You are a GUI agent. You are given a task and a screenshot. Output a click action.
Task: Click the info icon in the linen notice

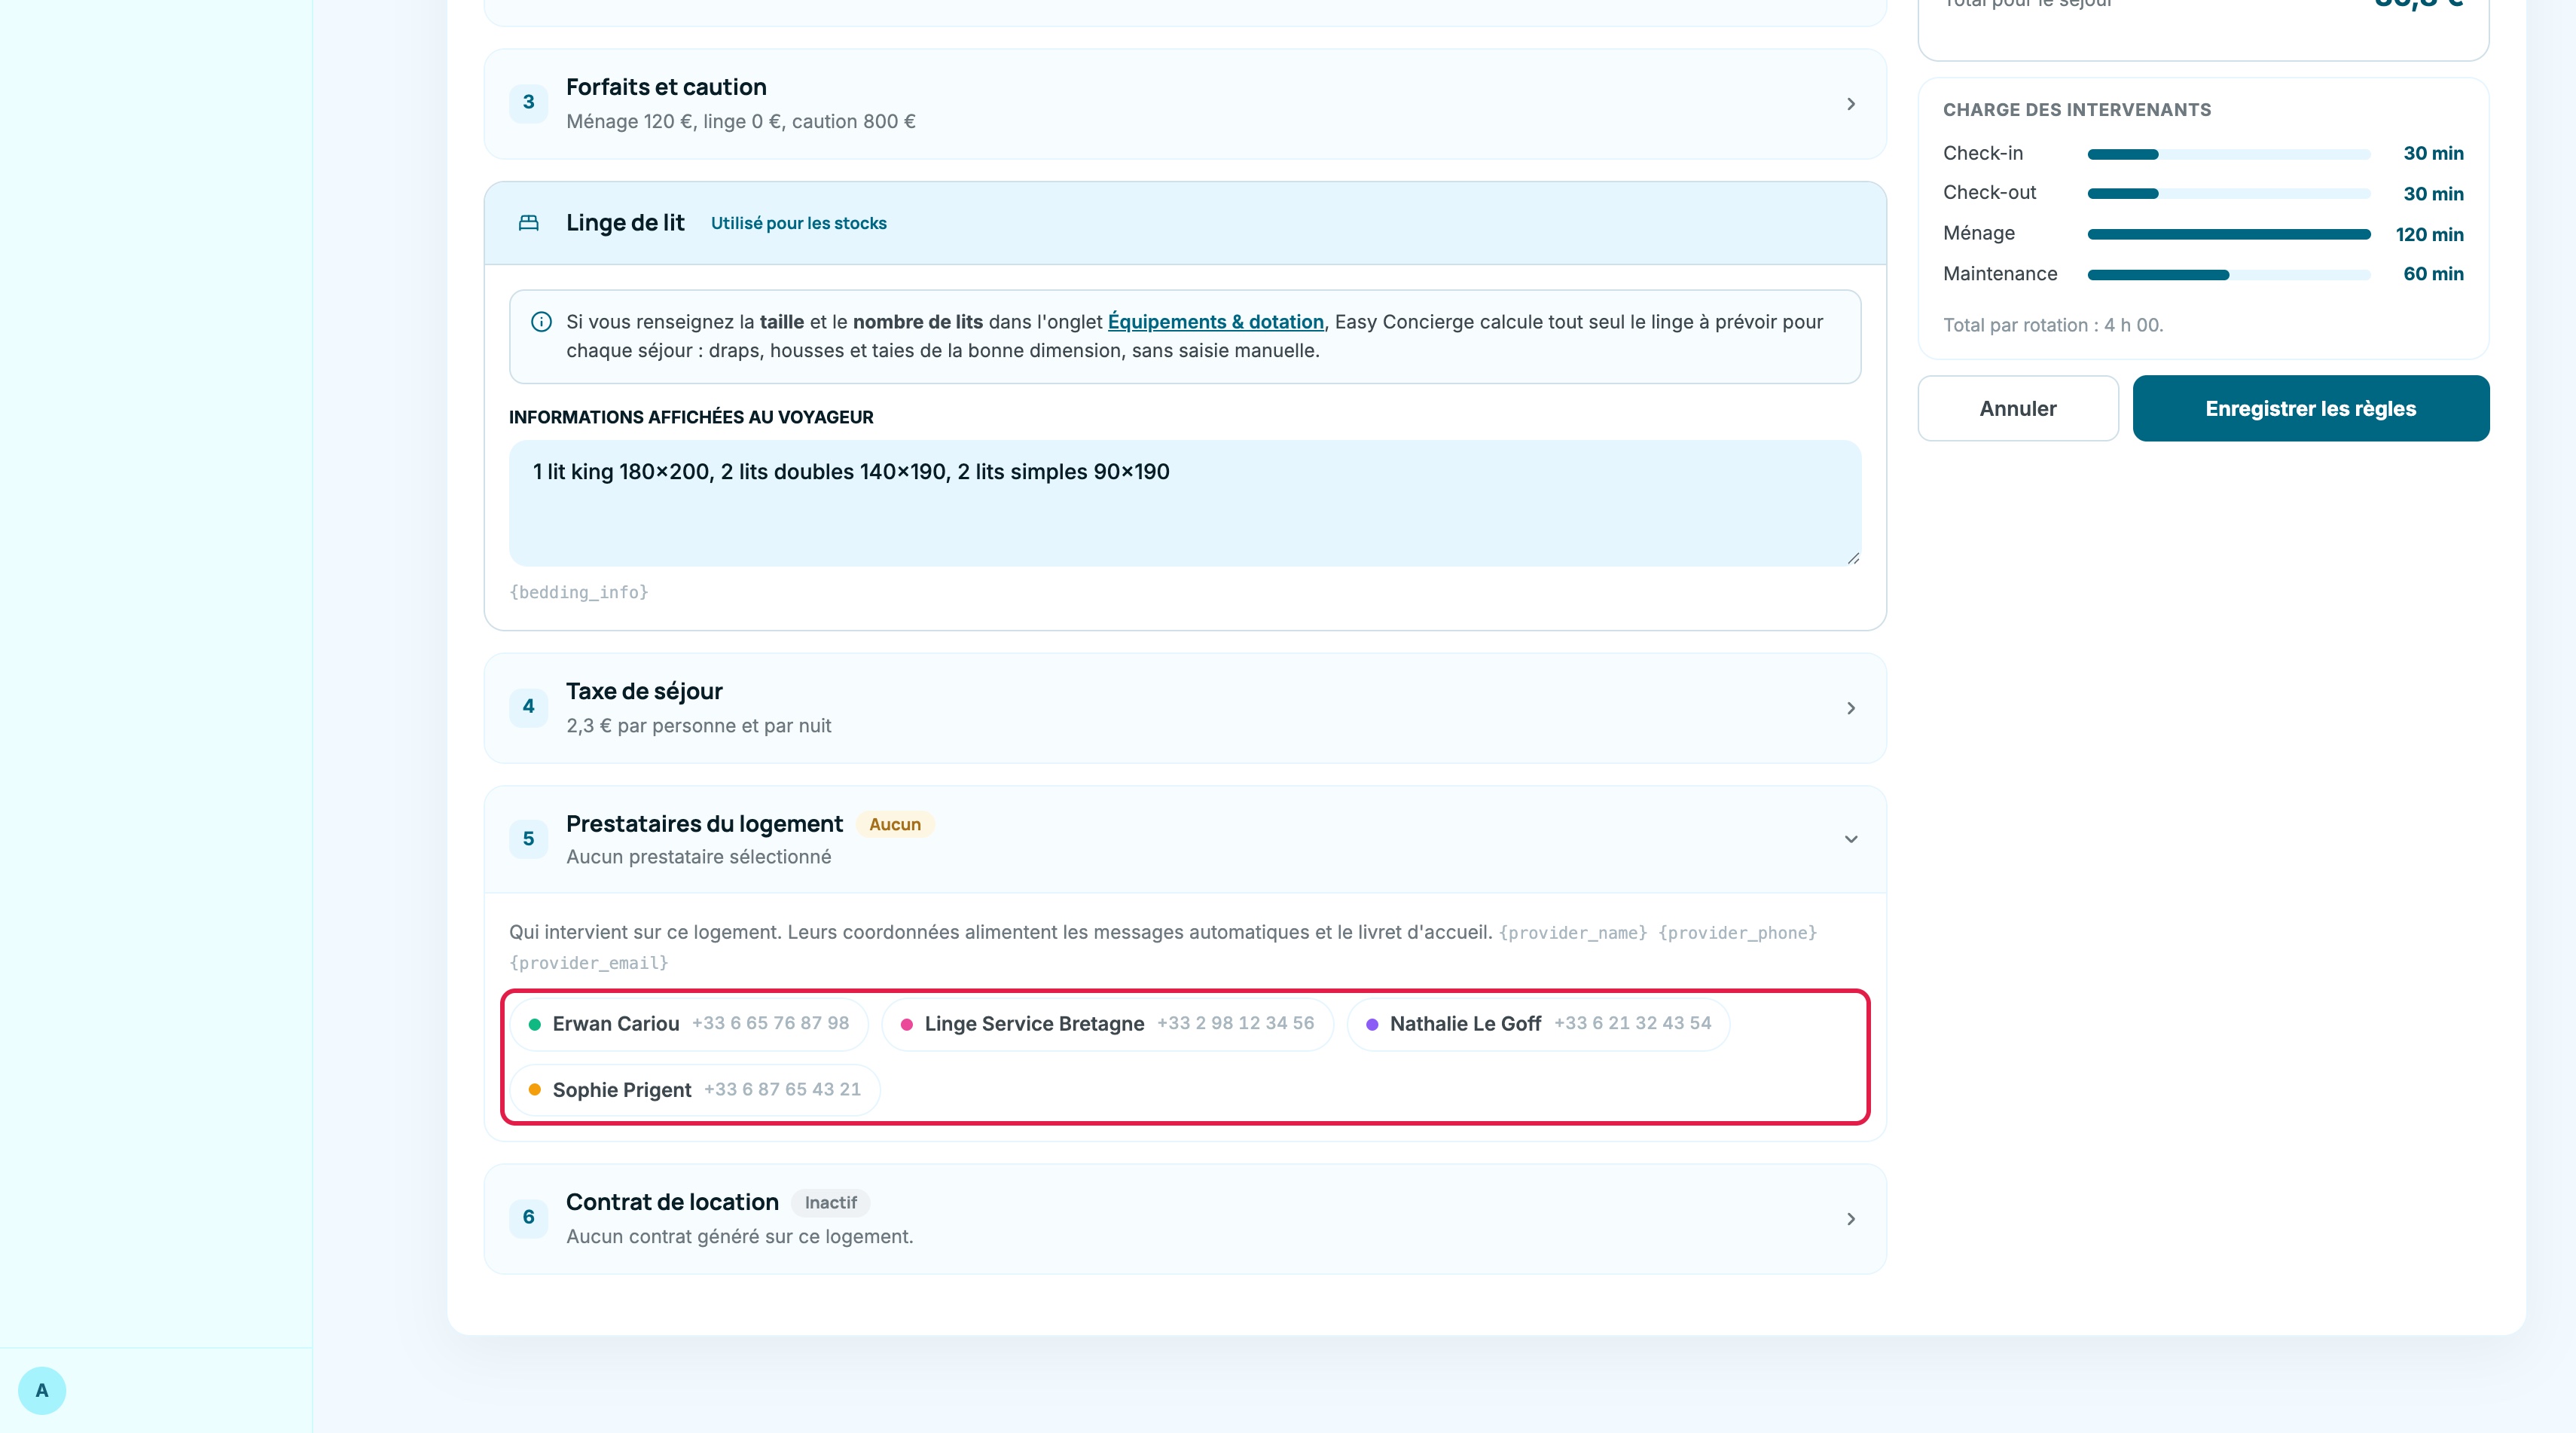541,322
